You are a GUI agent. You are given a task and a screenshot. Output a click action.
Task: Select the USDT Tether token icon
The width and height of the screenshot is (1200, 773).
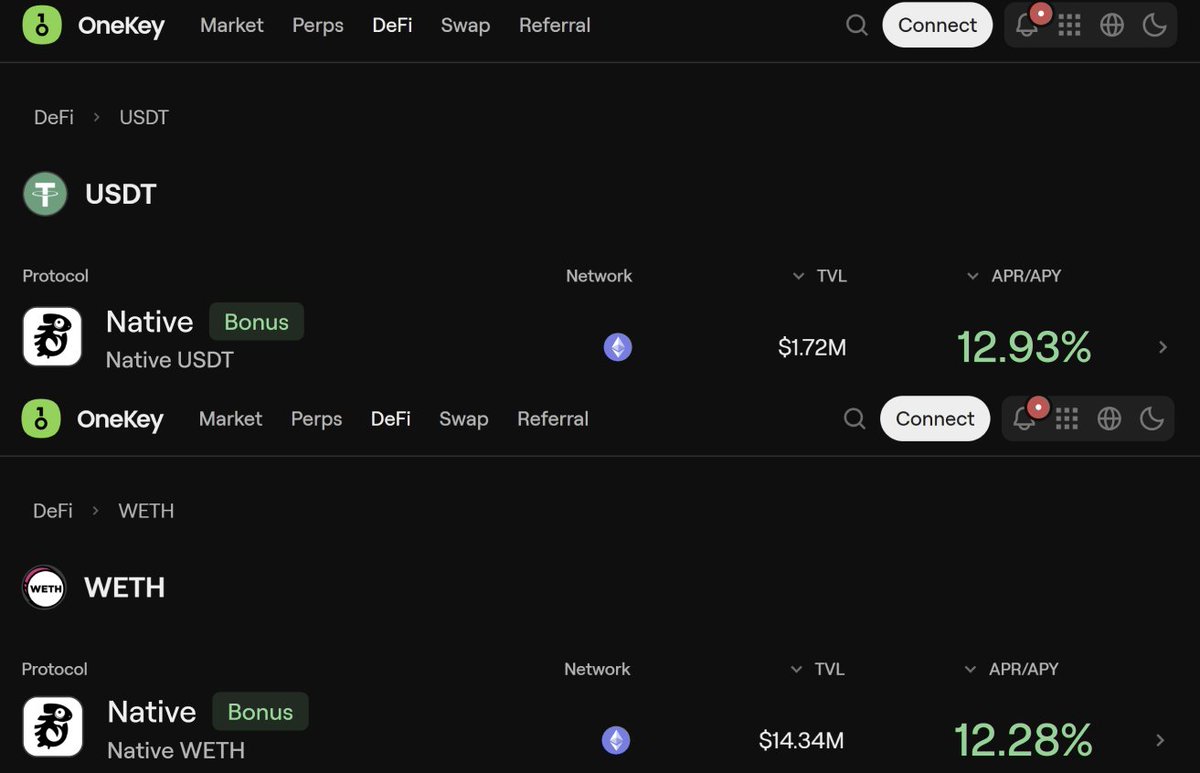(x=45, y=194)
